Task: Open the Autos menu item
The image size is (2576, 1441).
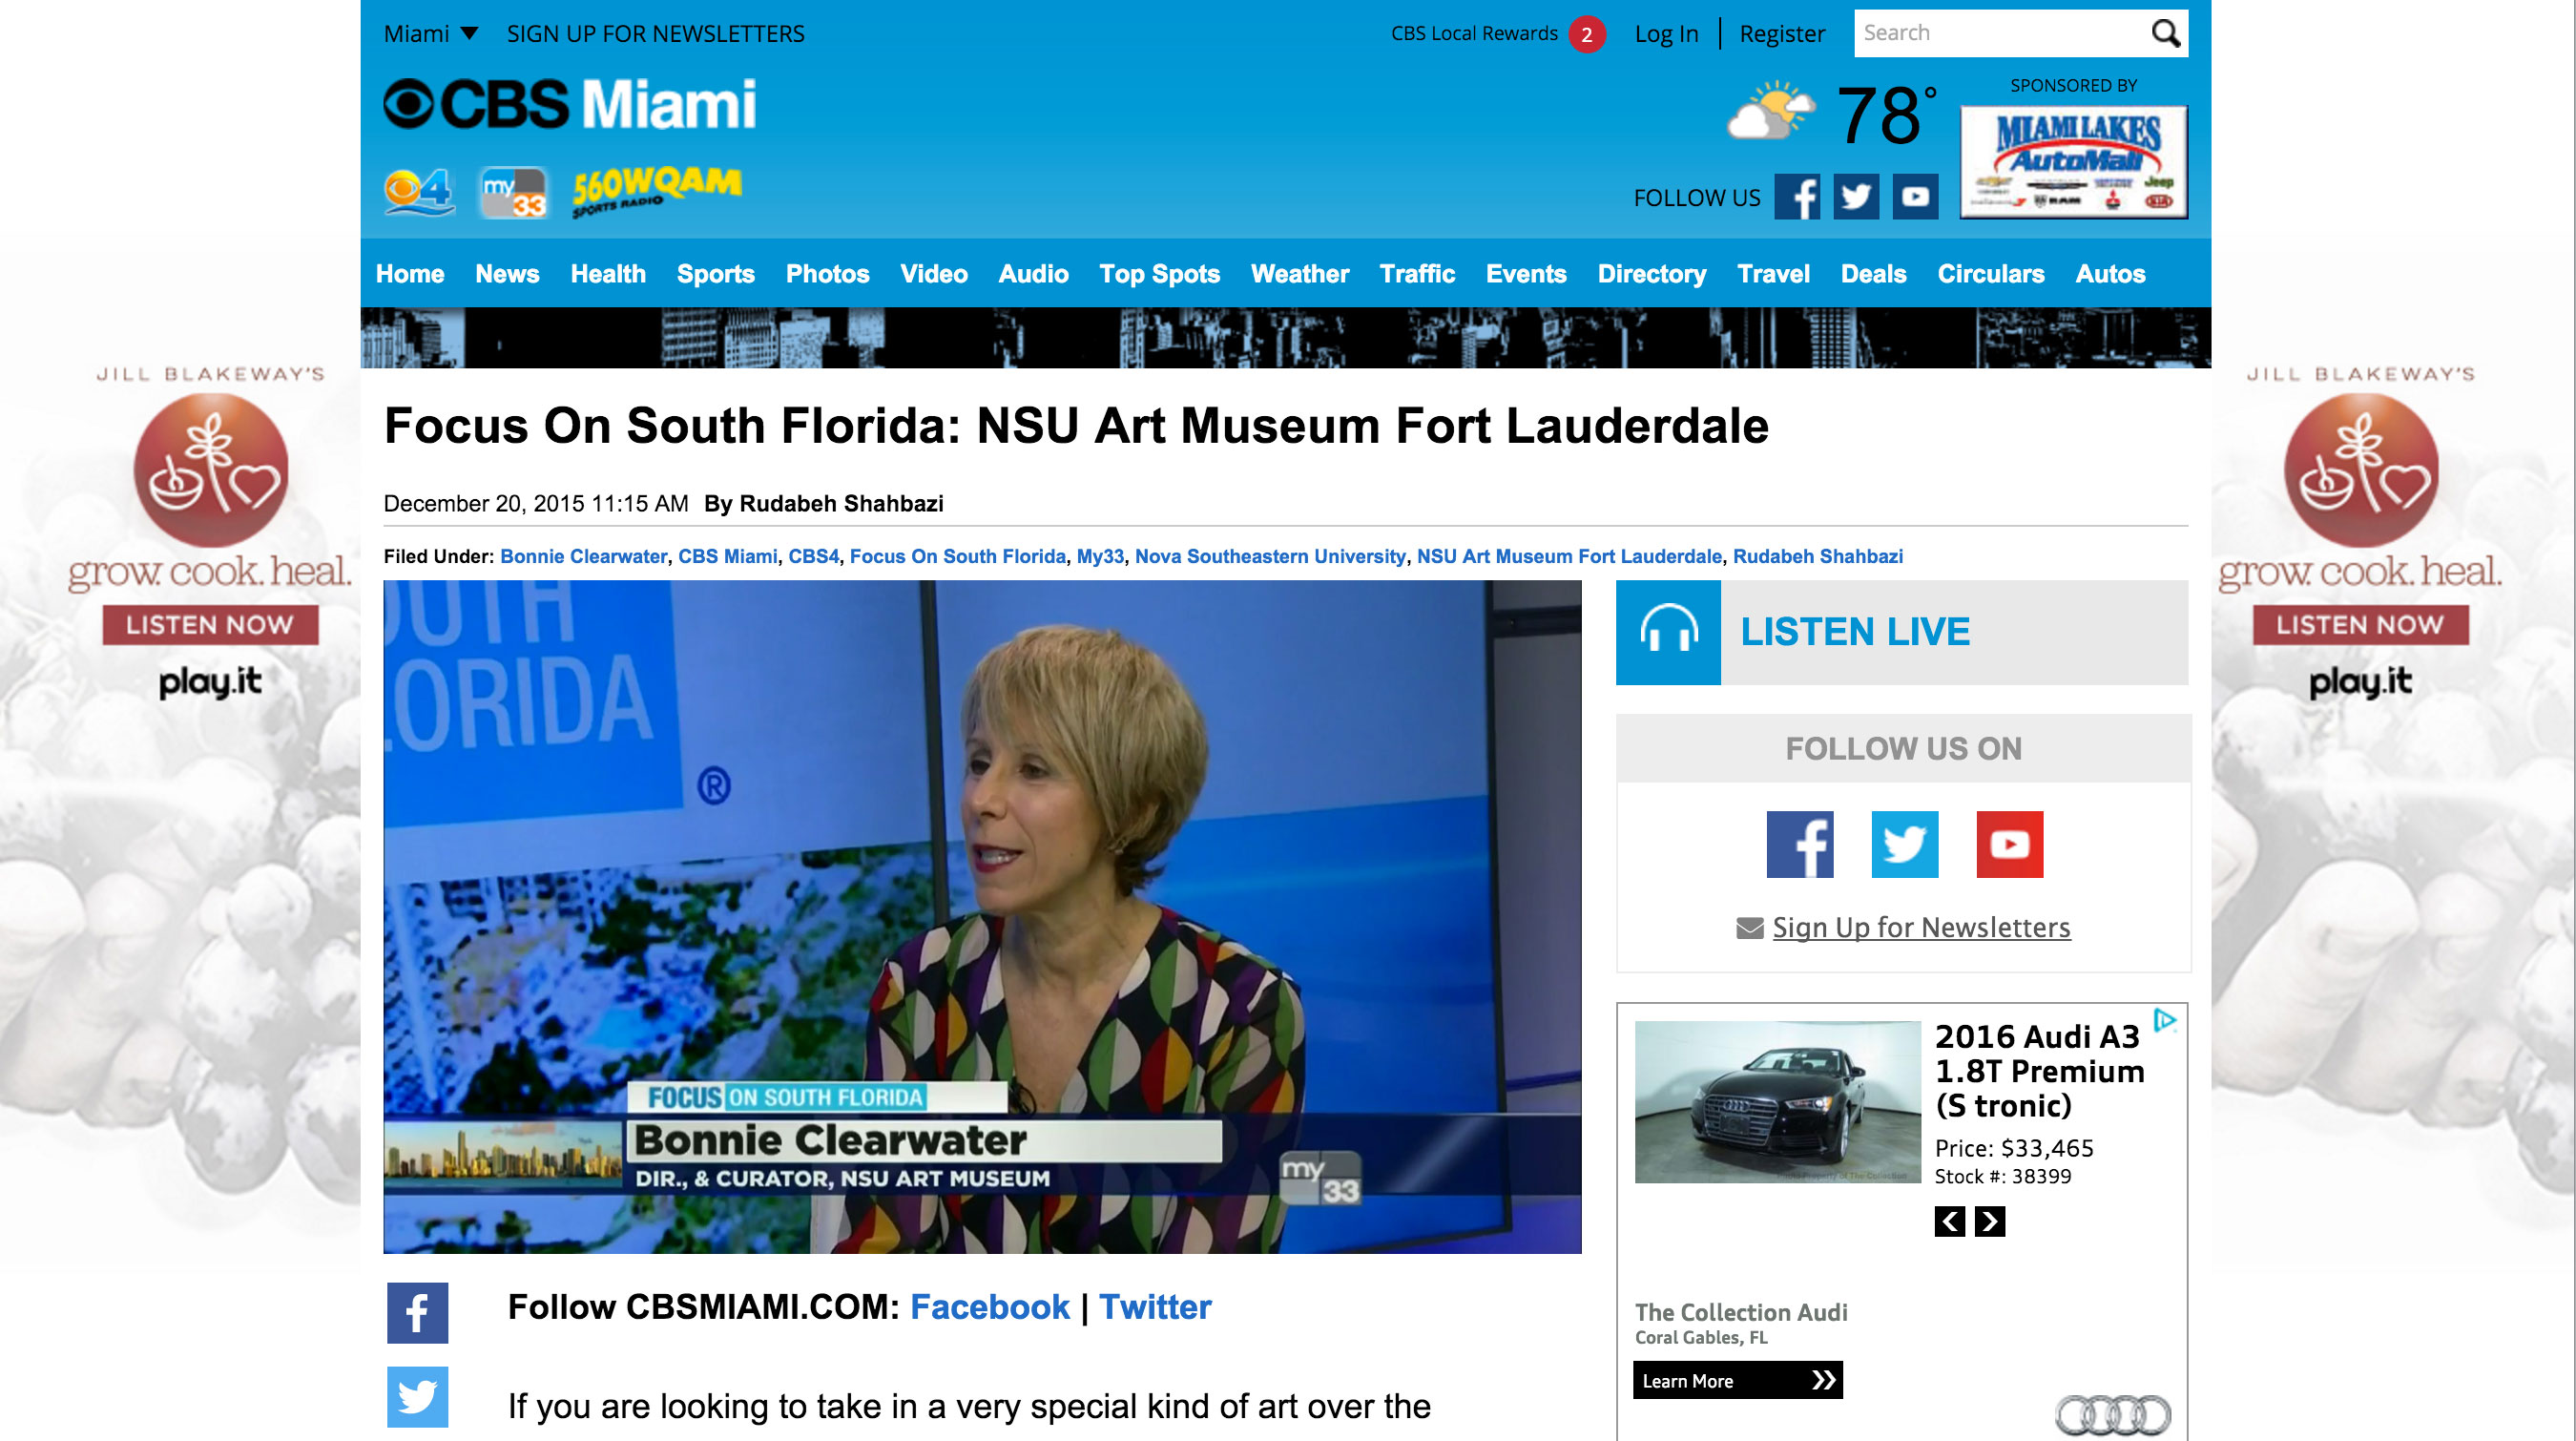Action: coord(2111,274)
